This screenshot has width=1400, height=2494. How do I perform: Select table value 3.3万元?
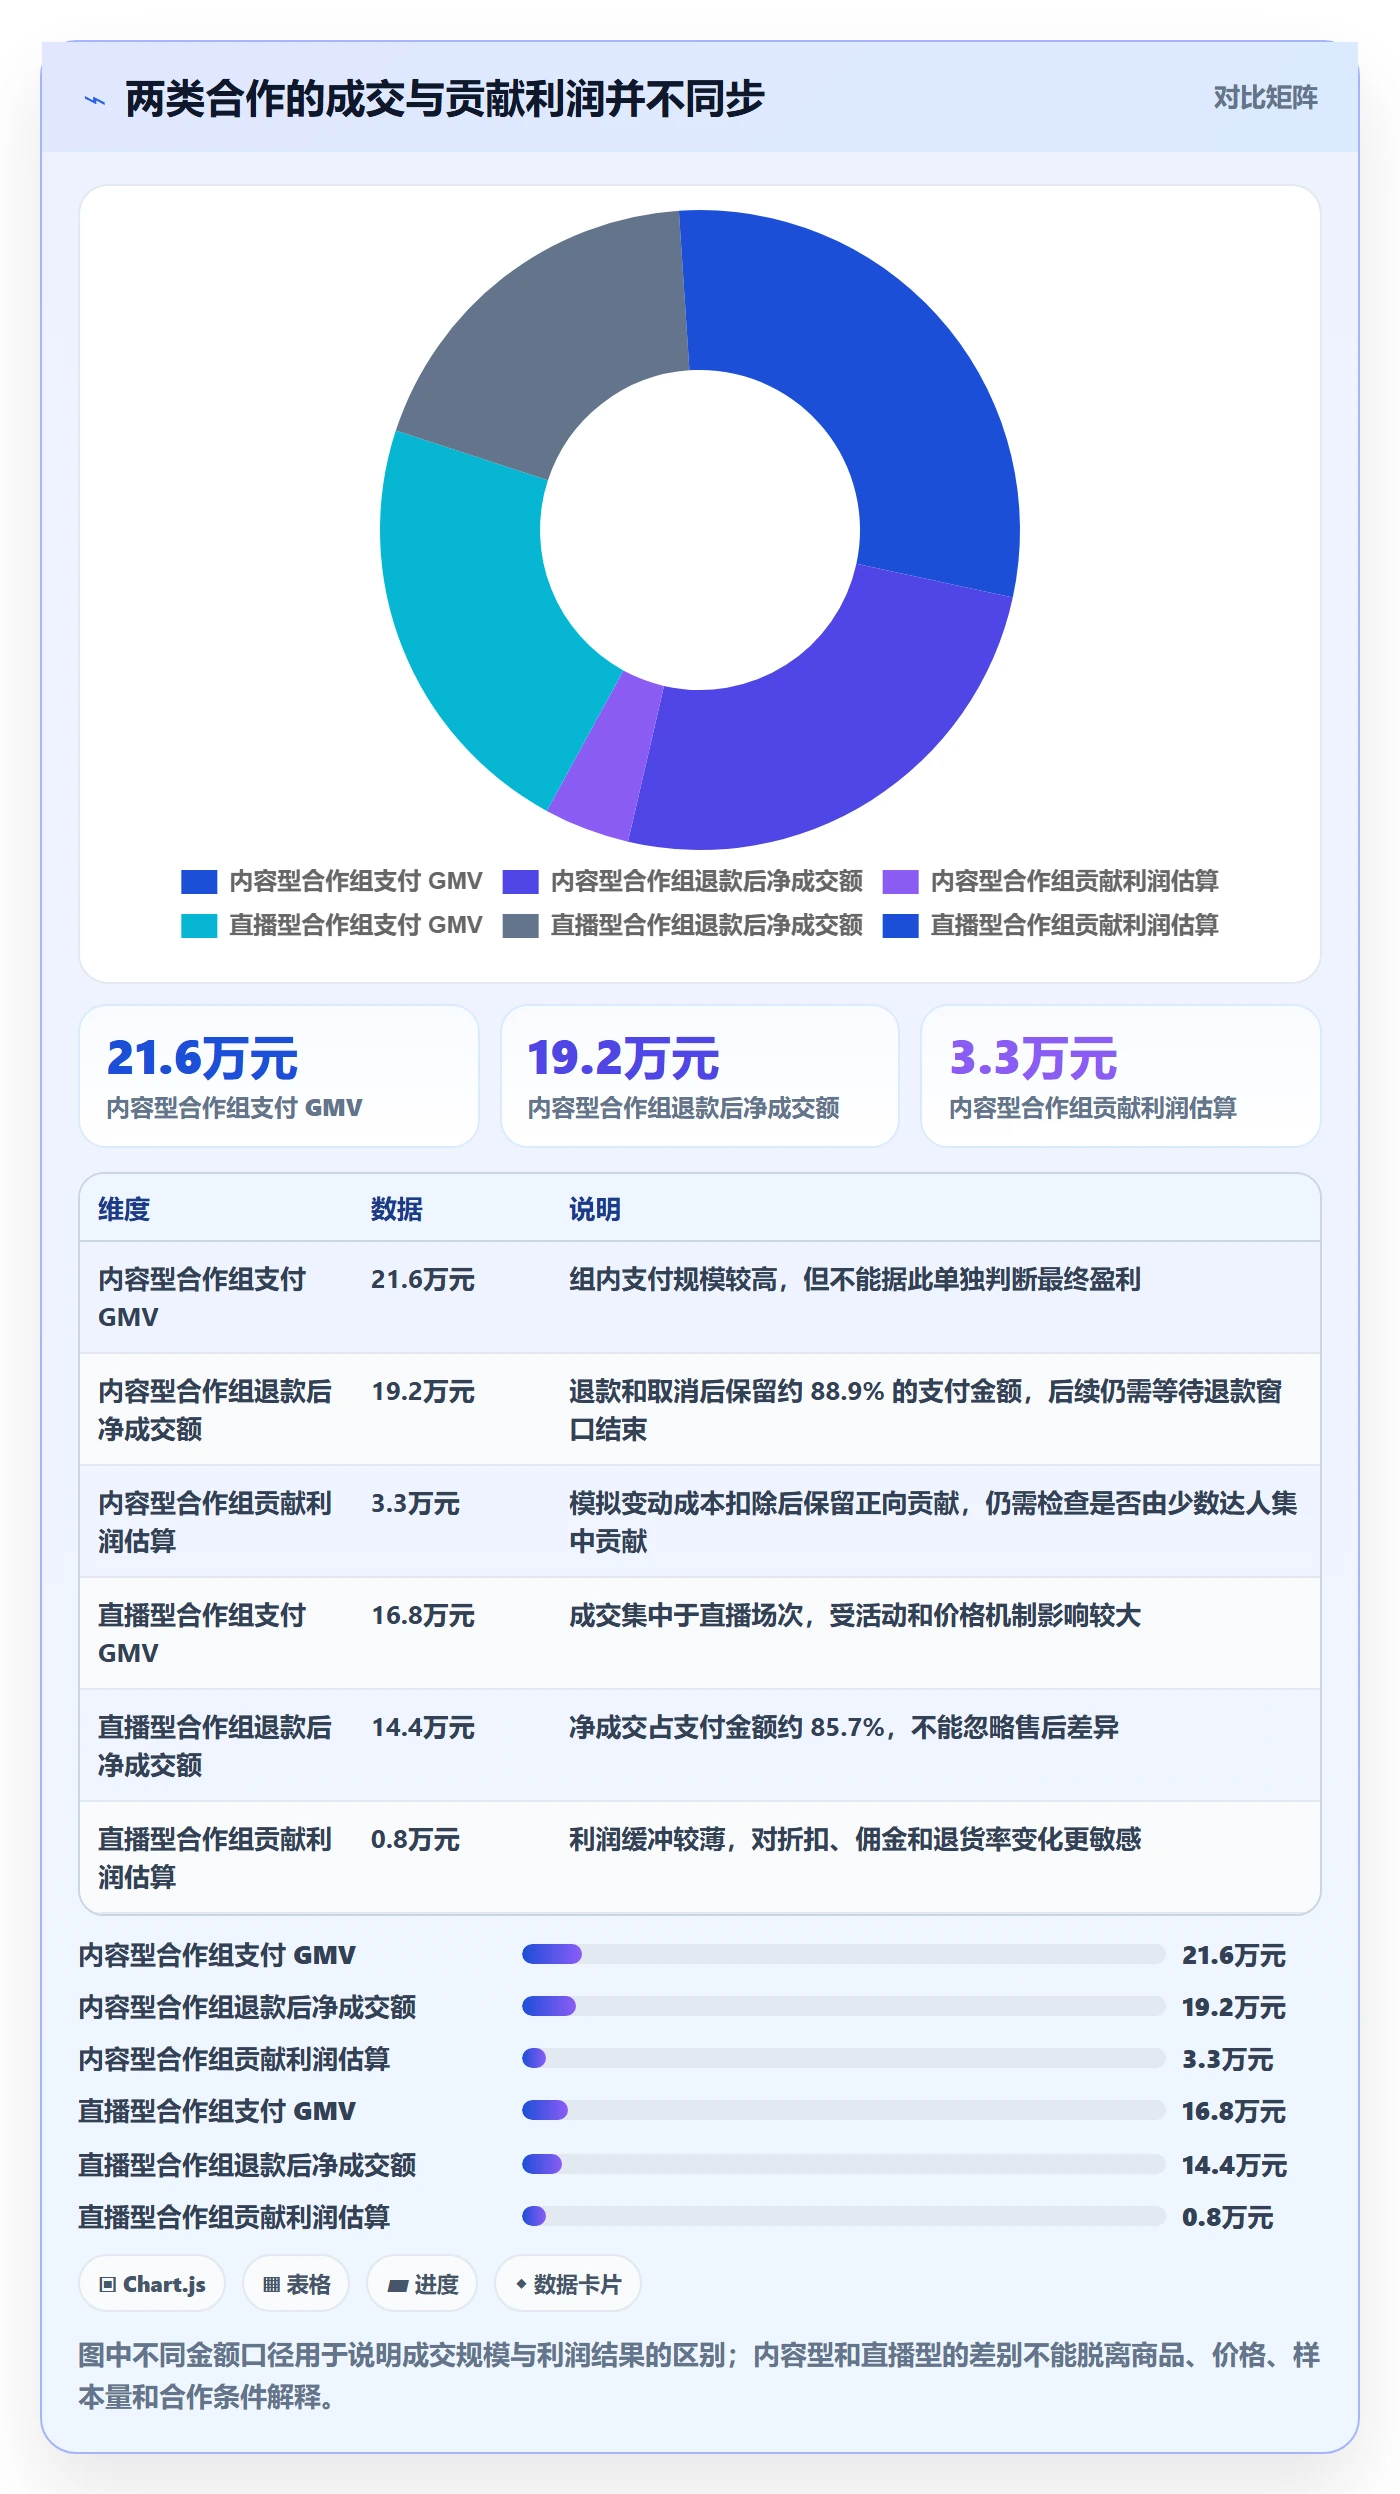point(415,1503)
